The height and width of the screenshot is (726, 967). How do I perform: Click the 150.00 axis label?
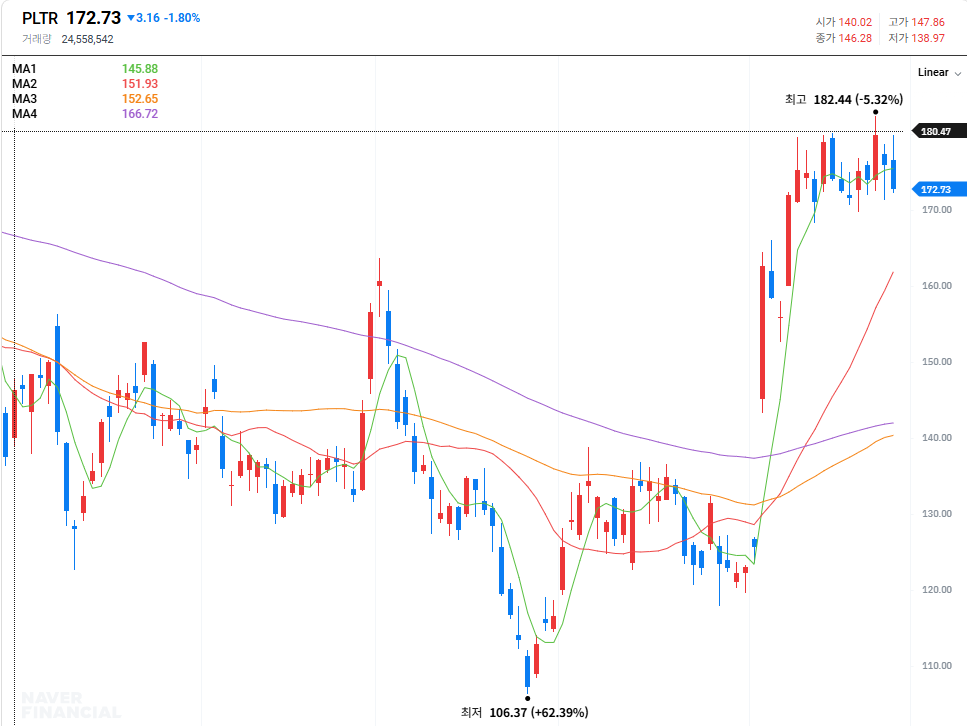tap(937, 361)
